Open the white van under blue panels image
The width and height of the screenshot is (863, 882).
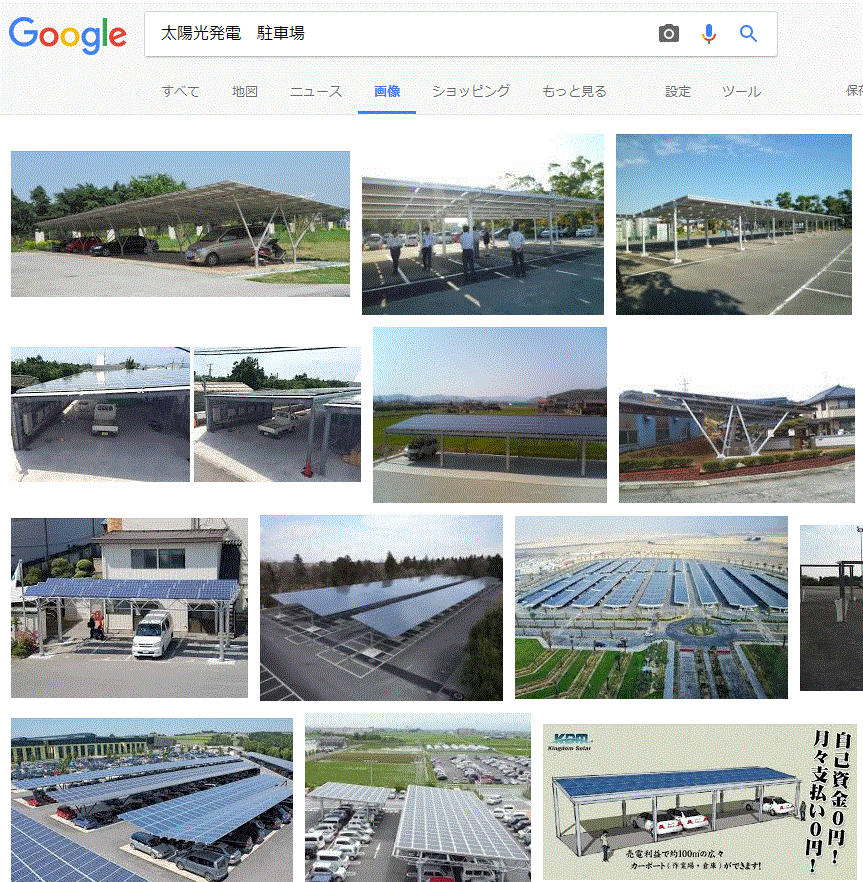point(129,608)
